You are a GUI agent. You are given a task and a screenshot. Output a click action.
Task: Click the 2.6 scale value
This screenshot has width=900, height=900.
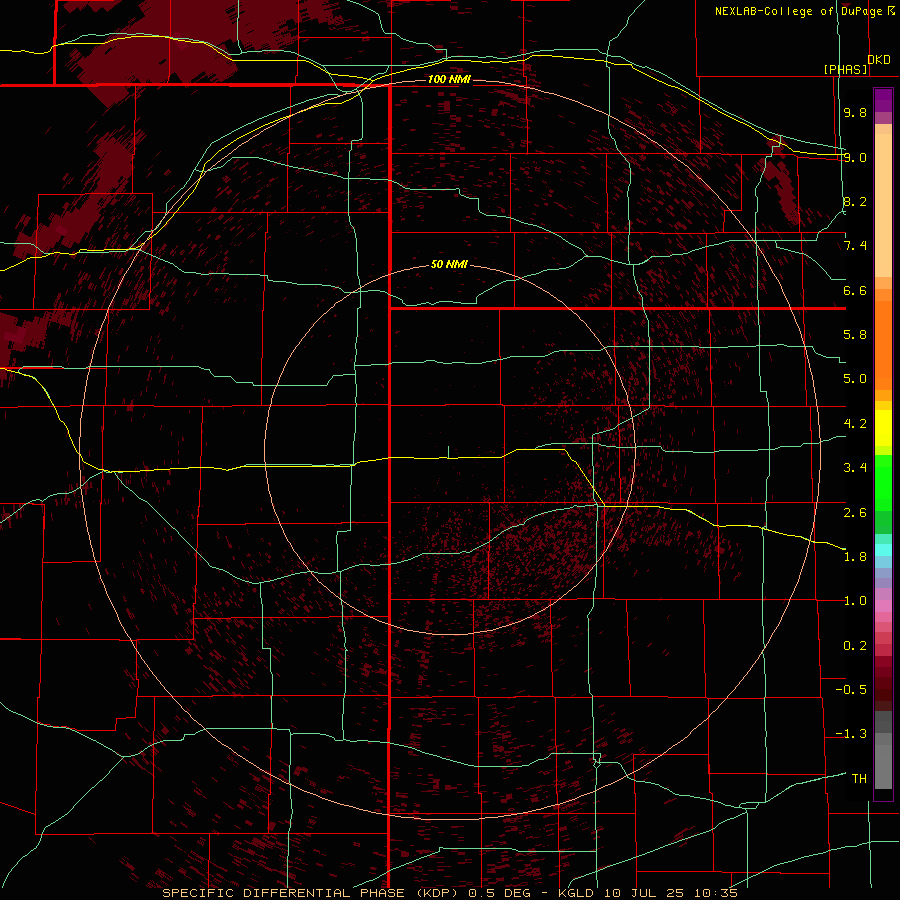point(855,513)
